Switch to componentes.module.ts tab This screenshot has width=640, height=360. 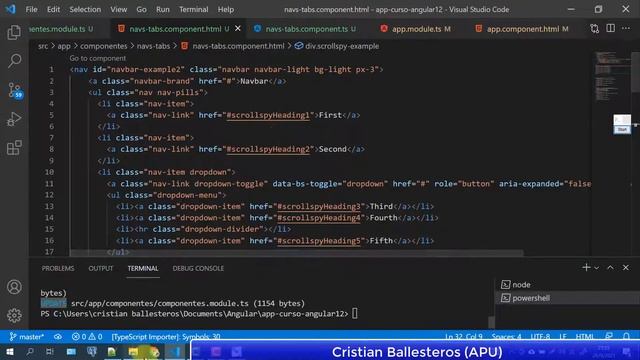click(x=61, y=29)
